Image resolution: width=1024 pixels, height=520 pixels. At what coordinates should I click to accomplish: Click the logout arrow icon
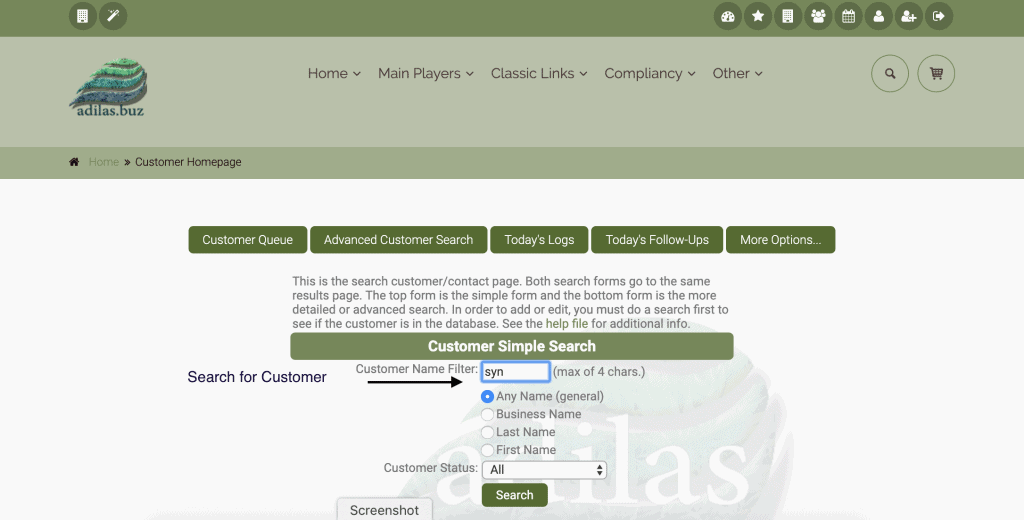click(938, 16)
